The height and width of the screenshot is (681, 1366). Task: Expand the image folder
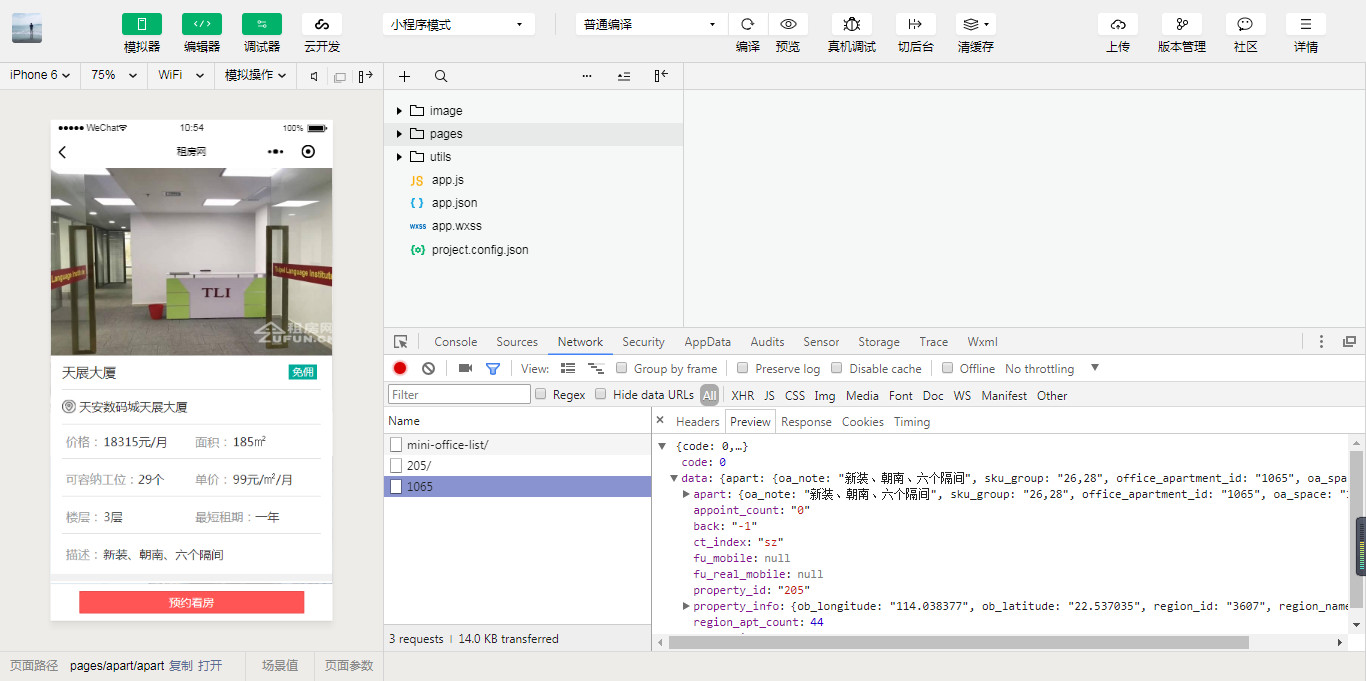click(x=400, y=111)
